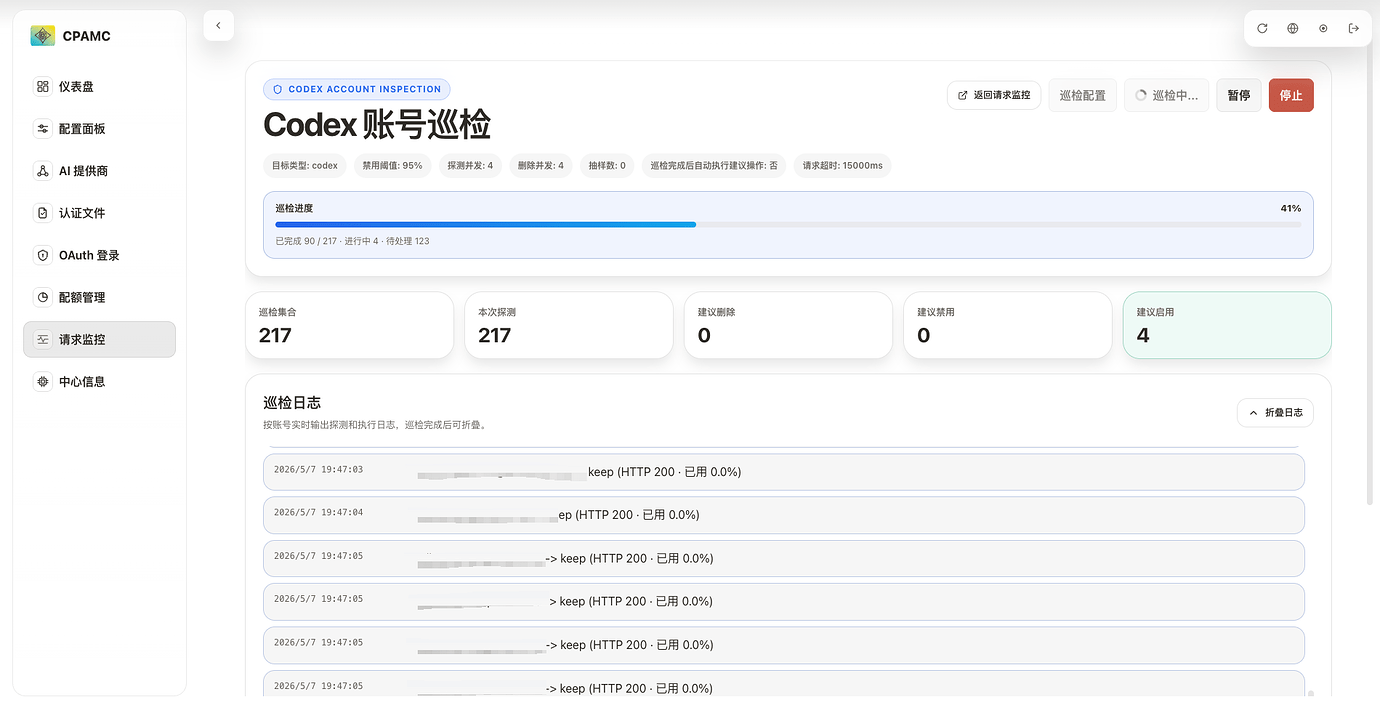
Task: Click the log entry at 19:47:04
Action: point(784,515)
